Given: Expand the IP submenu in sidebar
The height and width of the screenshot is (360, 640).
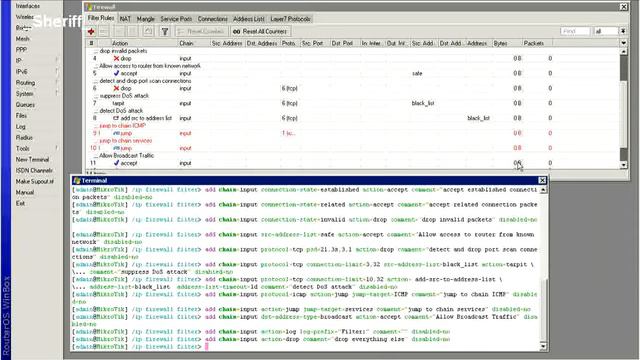Looking at the screenshot, I should [56, 60].
